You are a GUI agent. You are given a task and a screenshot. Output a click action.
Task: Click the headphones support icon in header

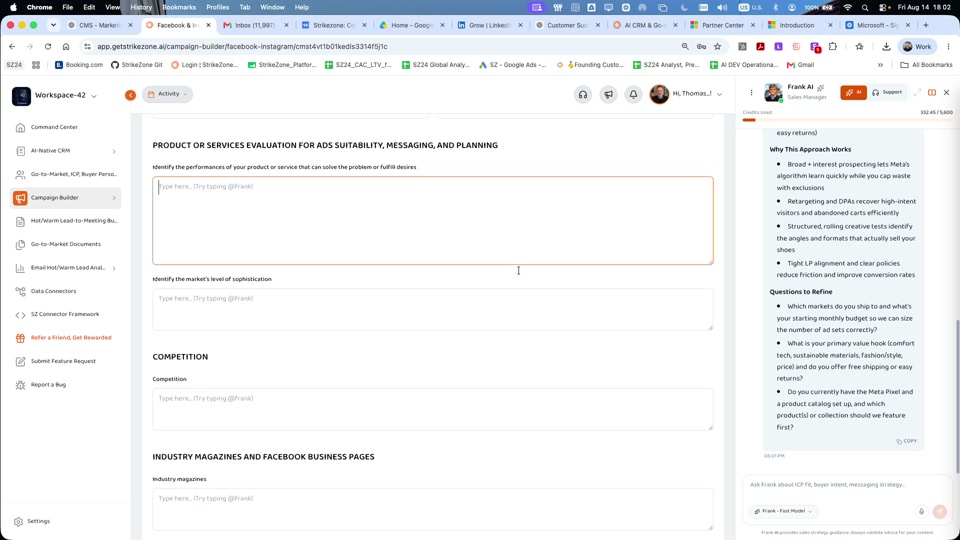(583, 94)
